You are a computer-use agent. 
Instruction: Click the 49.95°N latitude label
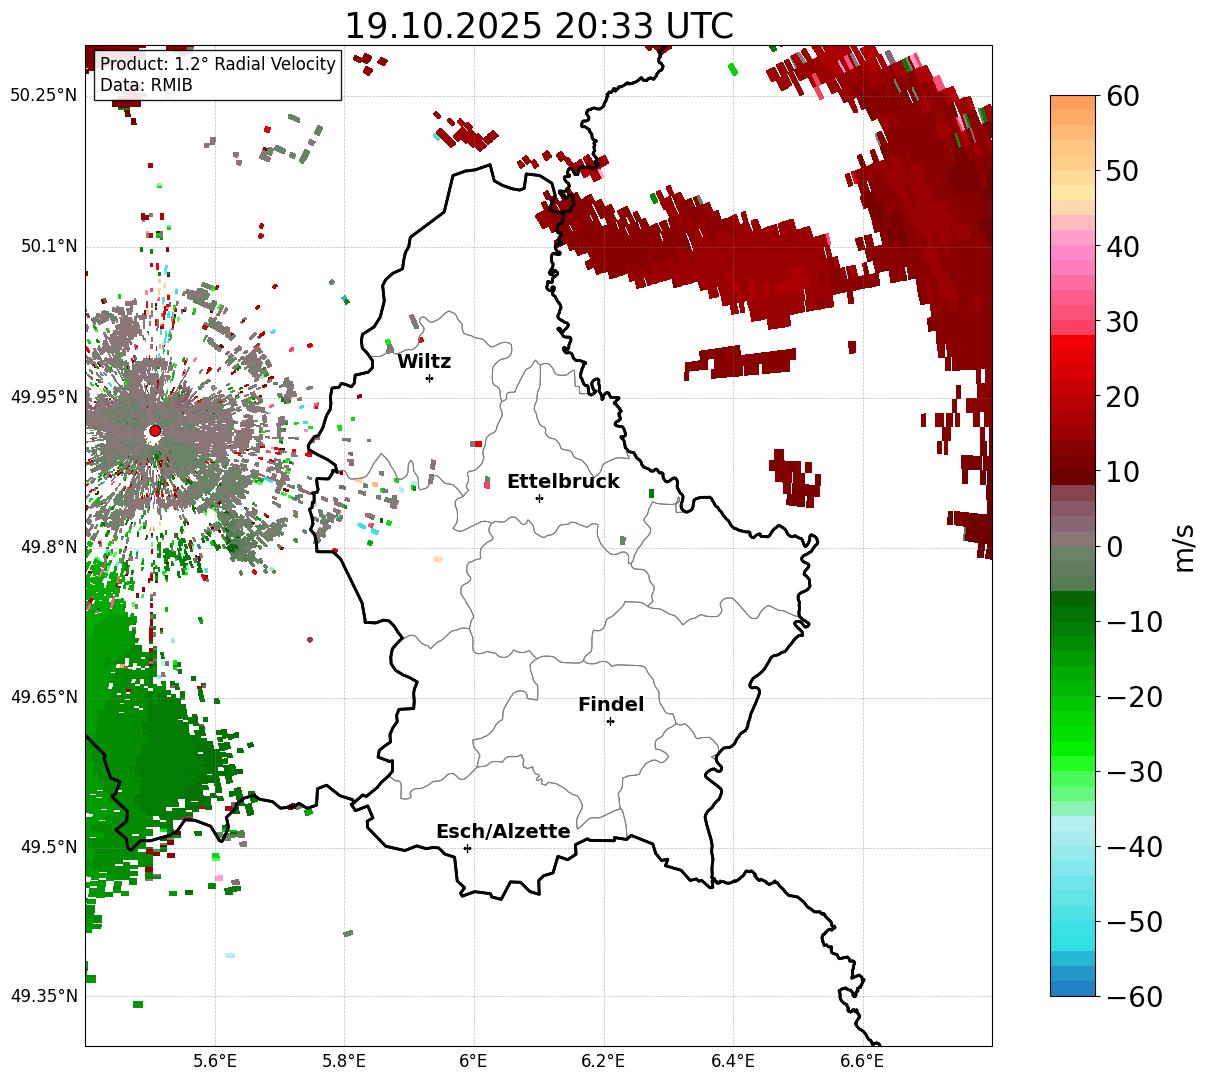pos(43,397)
